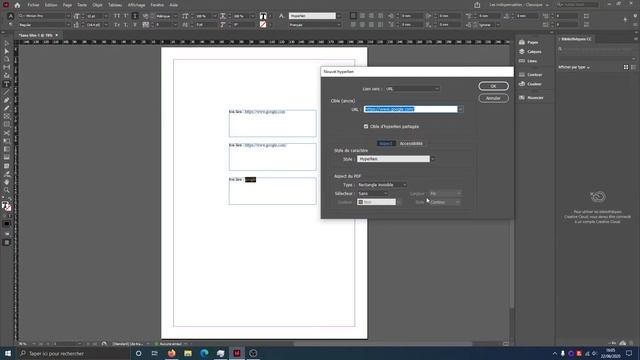Select the Gap tool
This screenshot has height=360, width=640.
pos(7,68)
